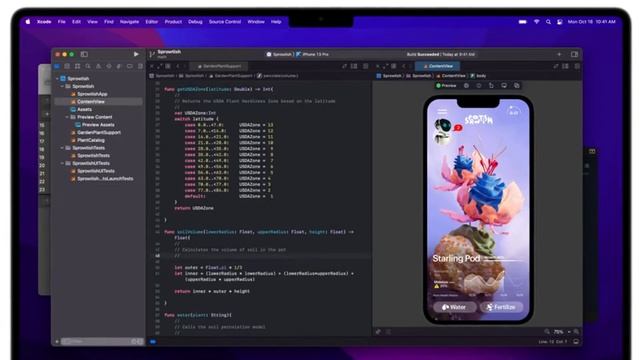Collapse the SprowtishTests group

coord(62,148)
